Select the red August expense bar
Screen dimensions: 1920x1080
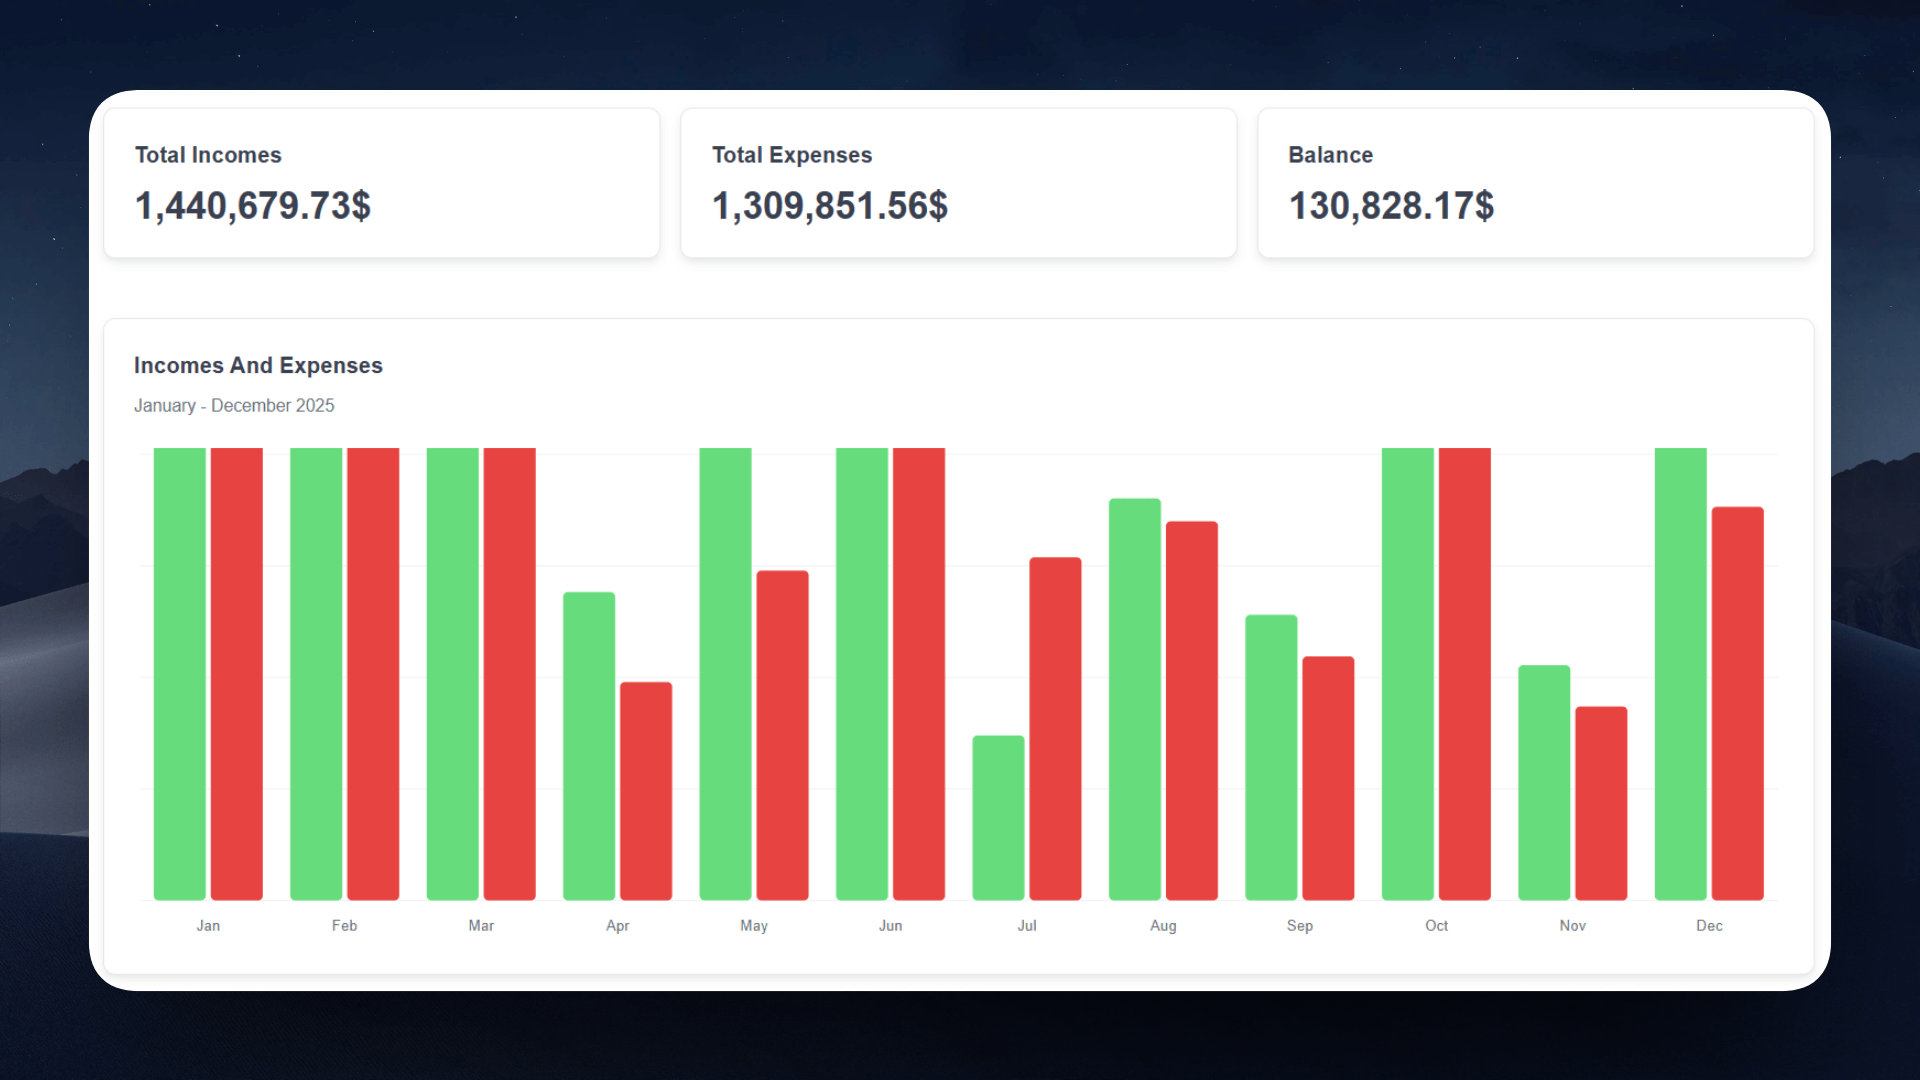pyautogui.click(x=1191, y=710)
